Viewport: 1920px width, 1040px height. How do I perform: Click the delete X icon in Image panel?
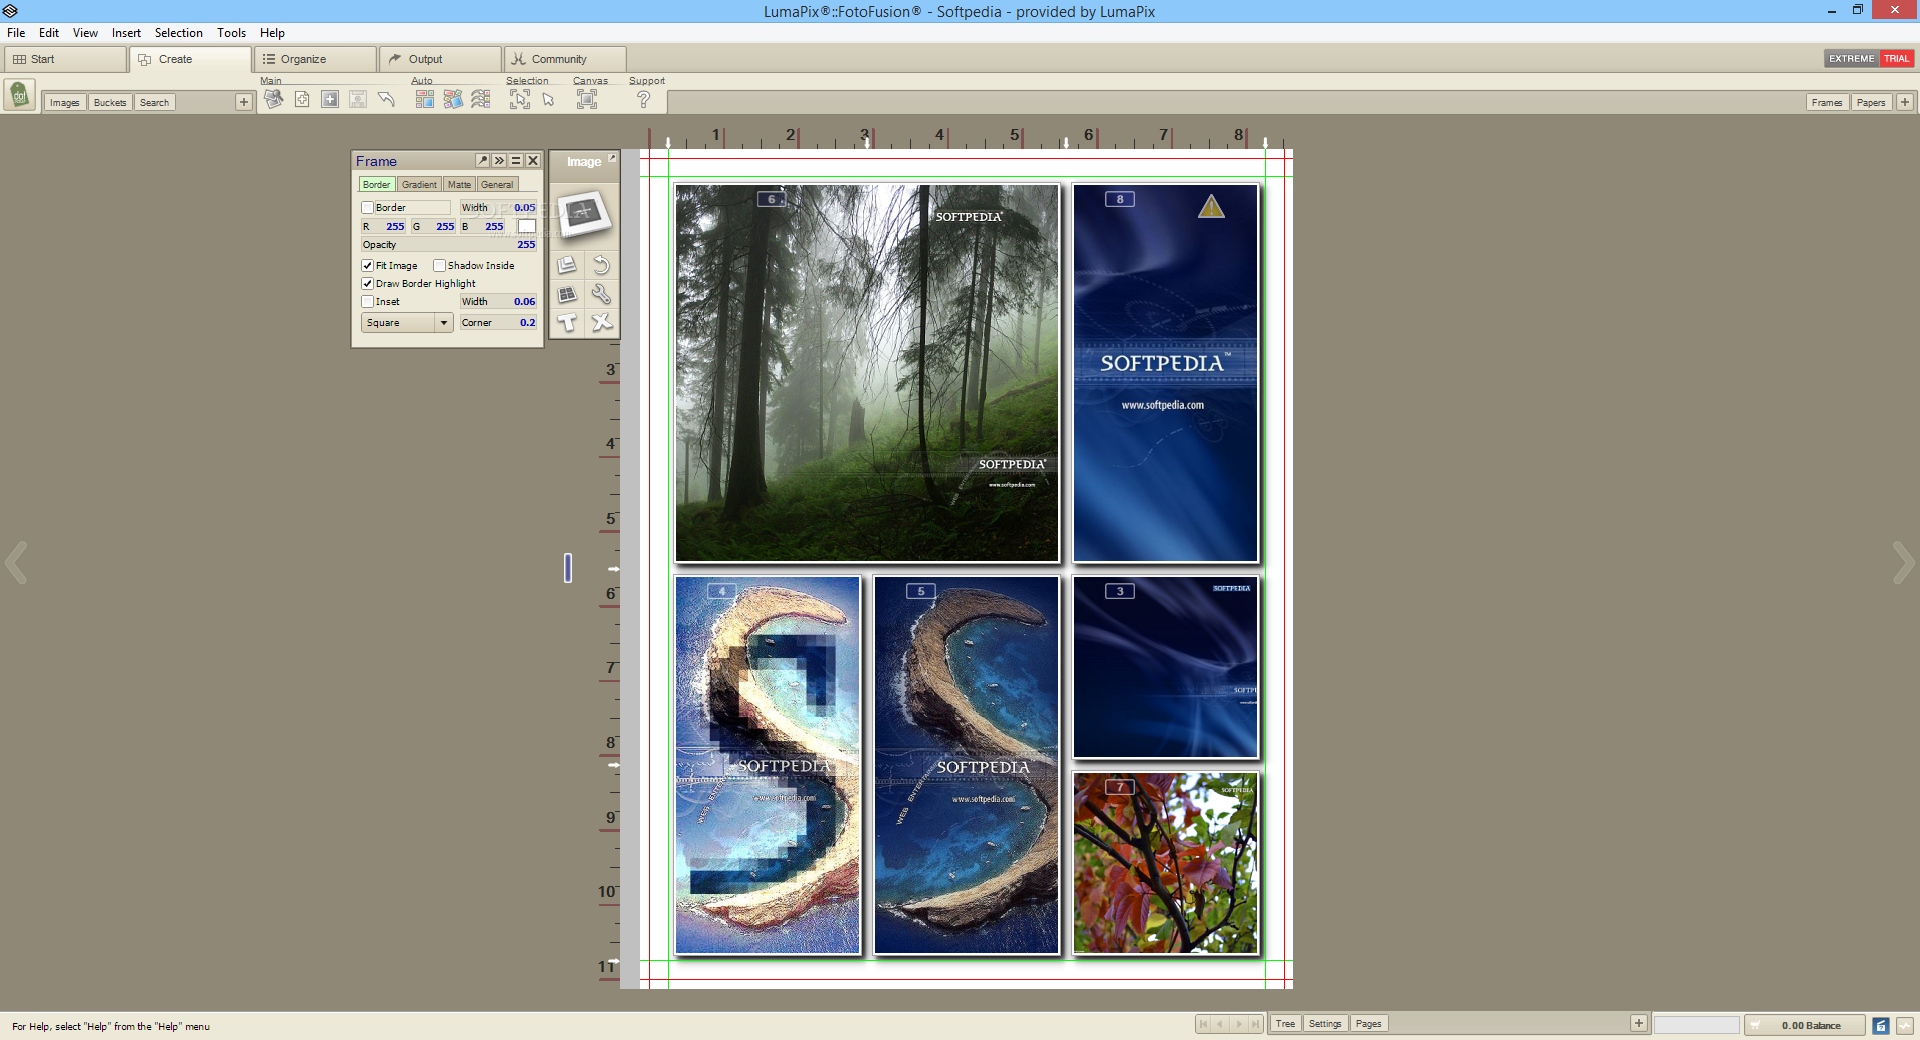point(601,322)
